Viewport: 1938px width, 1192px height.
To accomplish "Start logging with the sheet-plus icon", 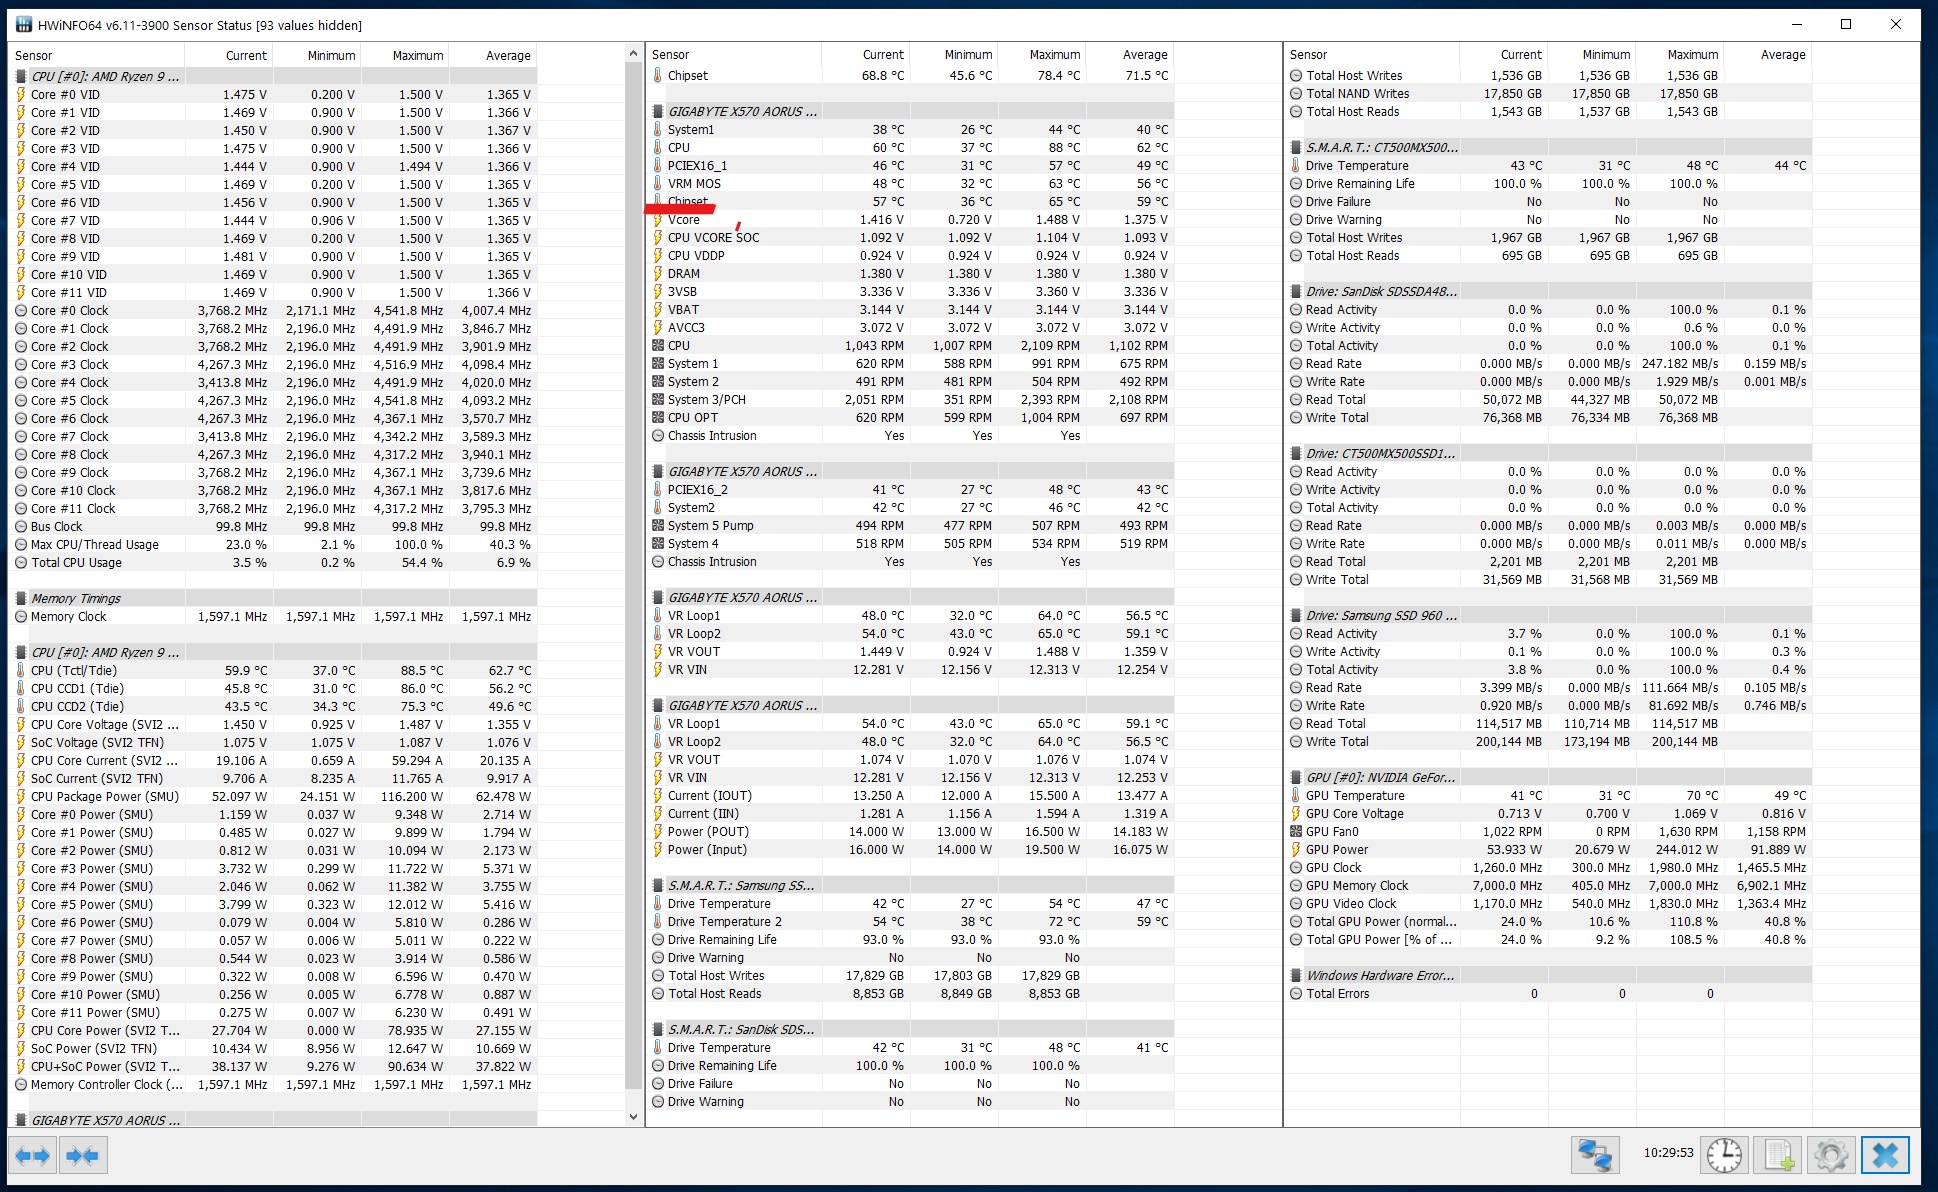I will (x=1778, y=1155).
